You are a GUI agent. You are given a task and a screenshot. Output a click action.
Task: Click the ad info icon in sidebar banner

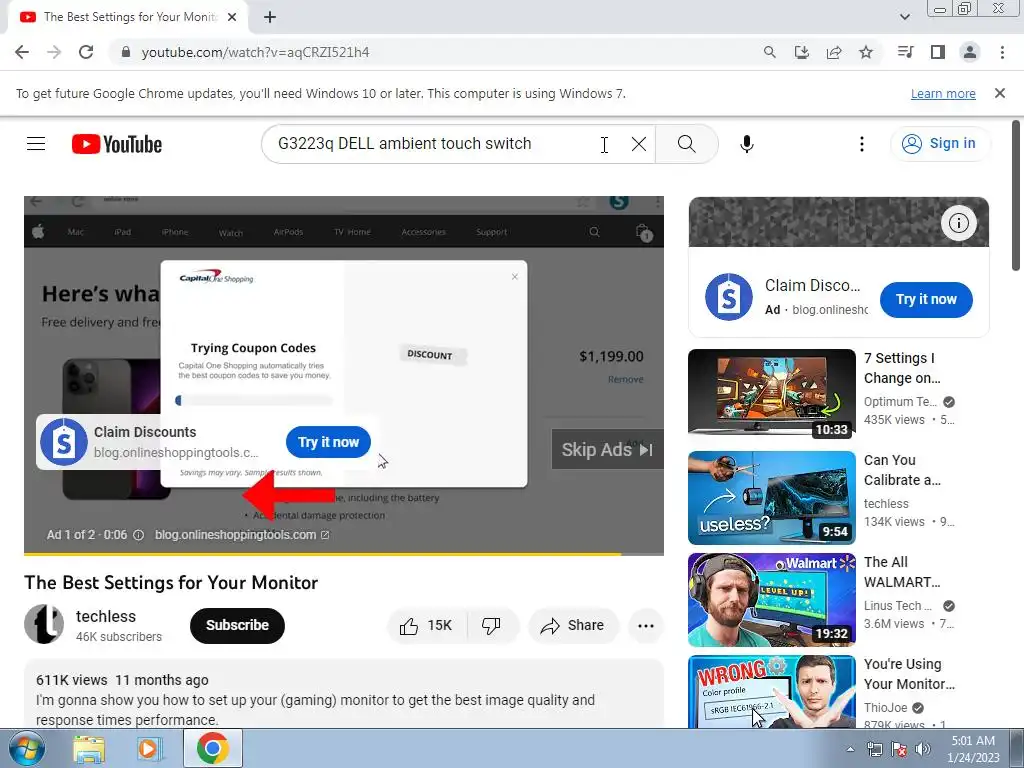point(958,223)
